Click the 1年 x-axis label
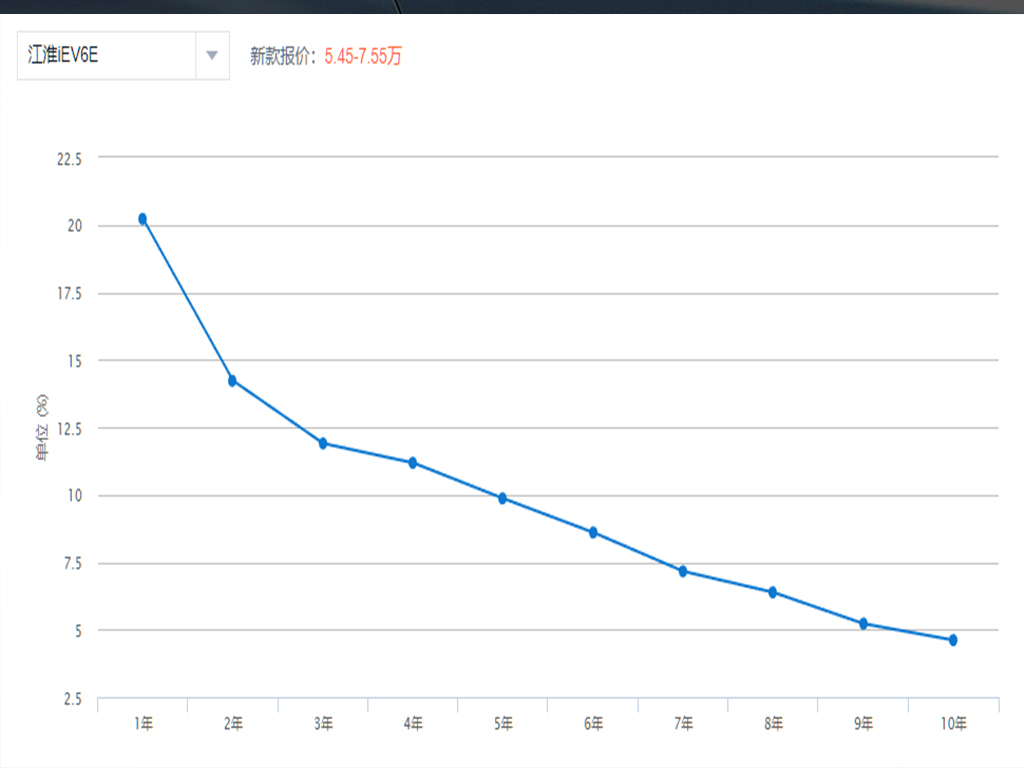This screenshot has width=1024, height=768. click(144, 724)
